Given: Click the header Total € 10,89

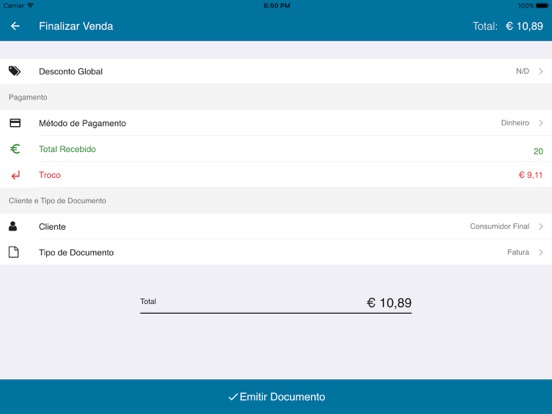Looking at the screenshot, I should point(508,26).
